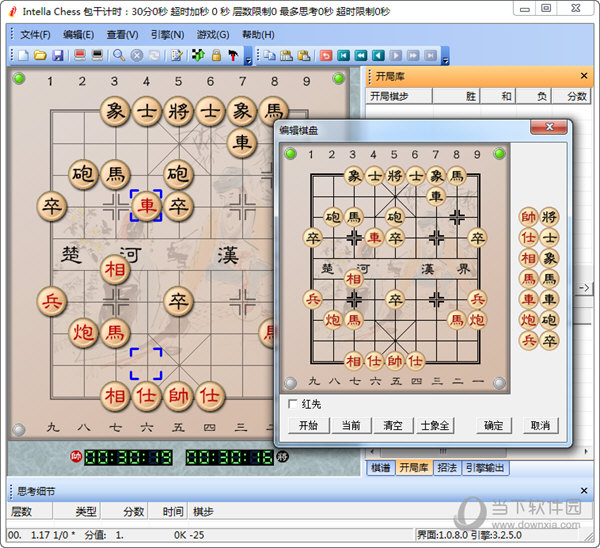Click the red undo arrow icon
The height and width of the screenshot is (548, 600).
(326, 55)
